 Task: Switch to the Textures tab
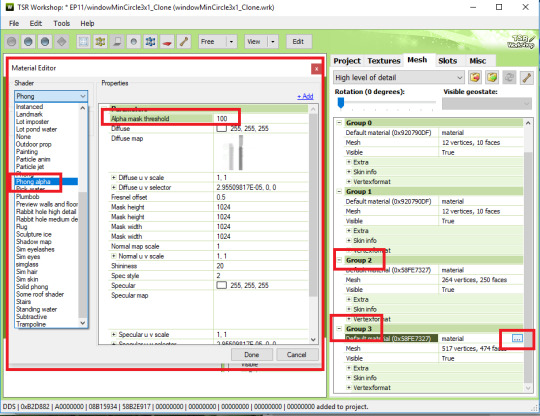point(384,61)
